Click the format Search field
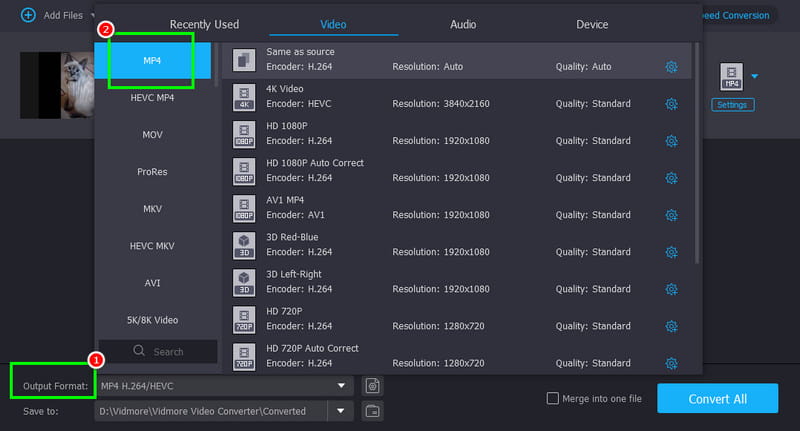The height and width of the screenshot is (431, 800). pyautogui.click(x=158, y=352)
